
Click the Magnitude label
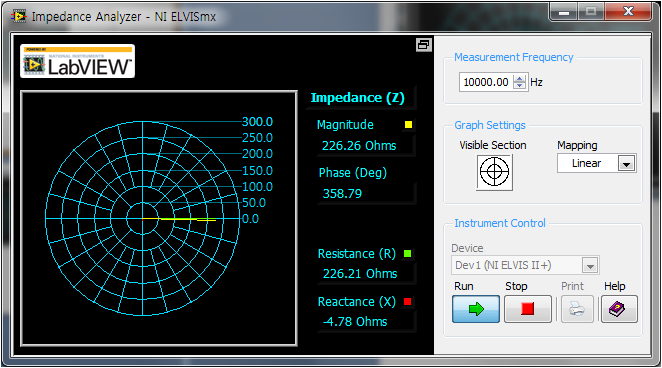click(345, 125)
